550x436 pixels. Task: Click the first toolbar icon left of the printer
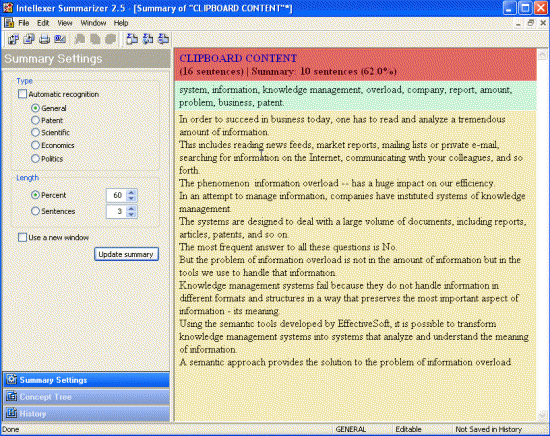pyautogui.click(x=13, y=39)
